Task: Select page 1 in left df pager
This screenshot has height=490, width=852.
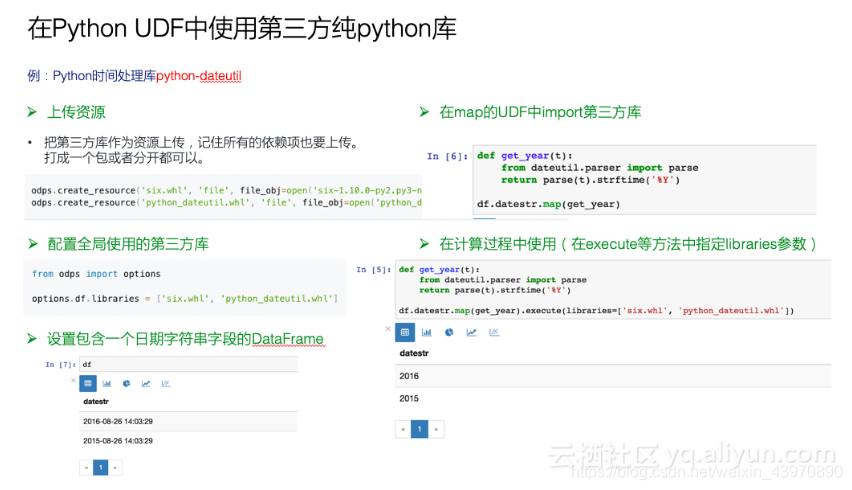Action: point(101,467)
